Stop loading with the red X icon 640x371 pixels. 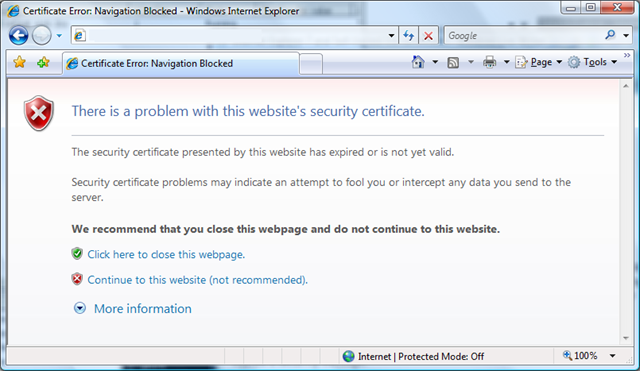pos(428,36)
